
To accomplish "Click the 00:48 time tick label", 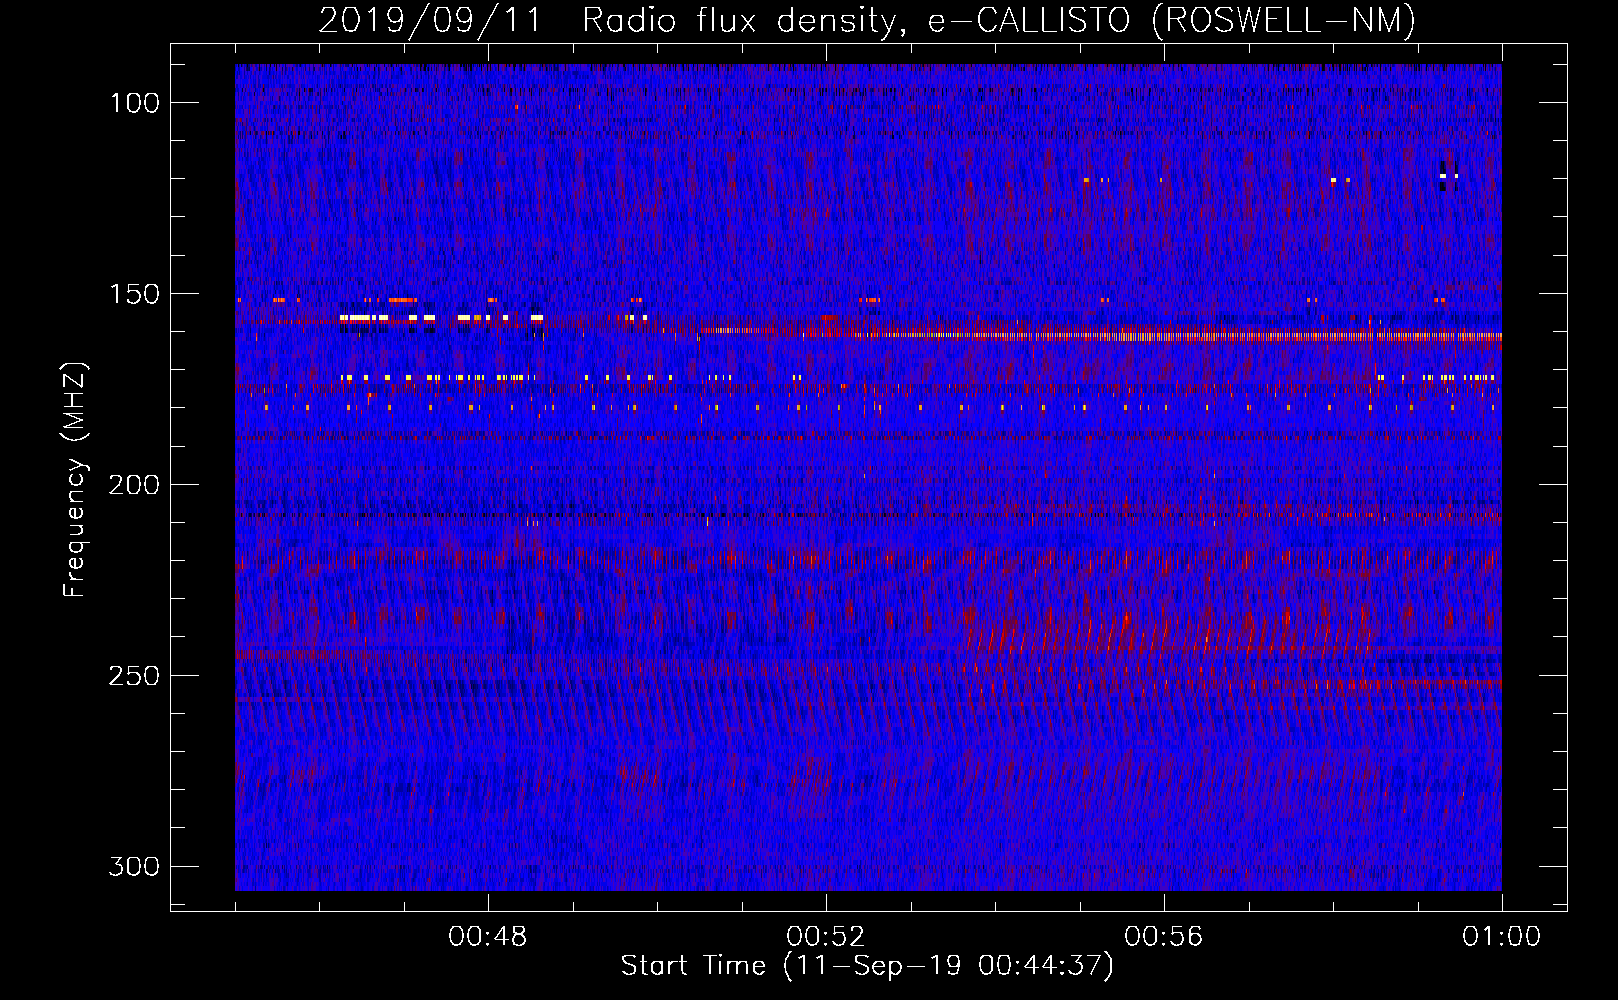I will [488, 937].
